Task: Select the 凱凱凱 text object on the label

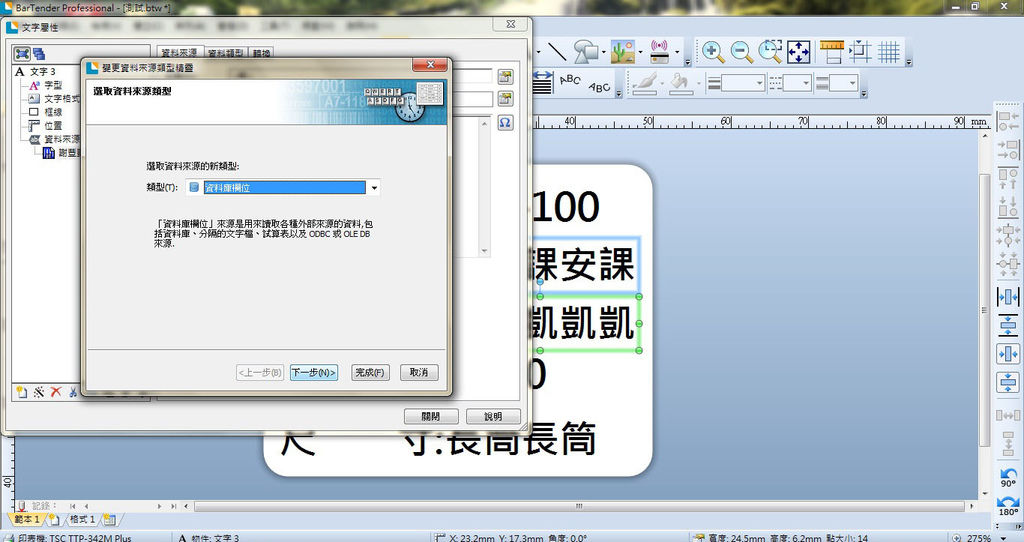Action: [586, 324]
